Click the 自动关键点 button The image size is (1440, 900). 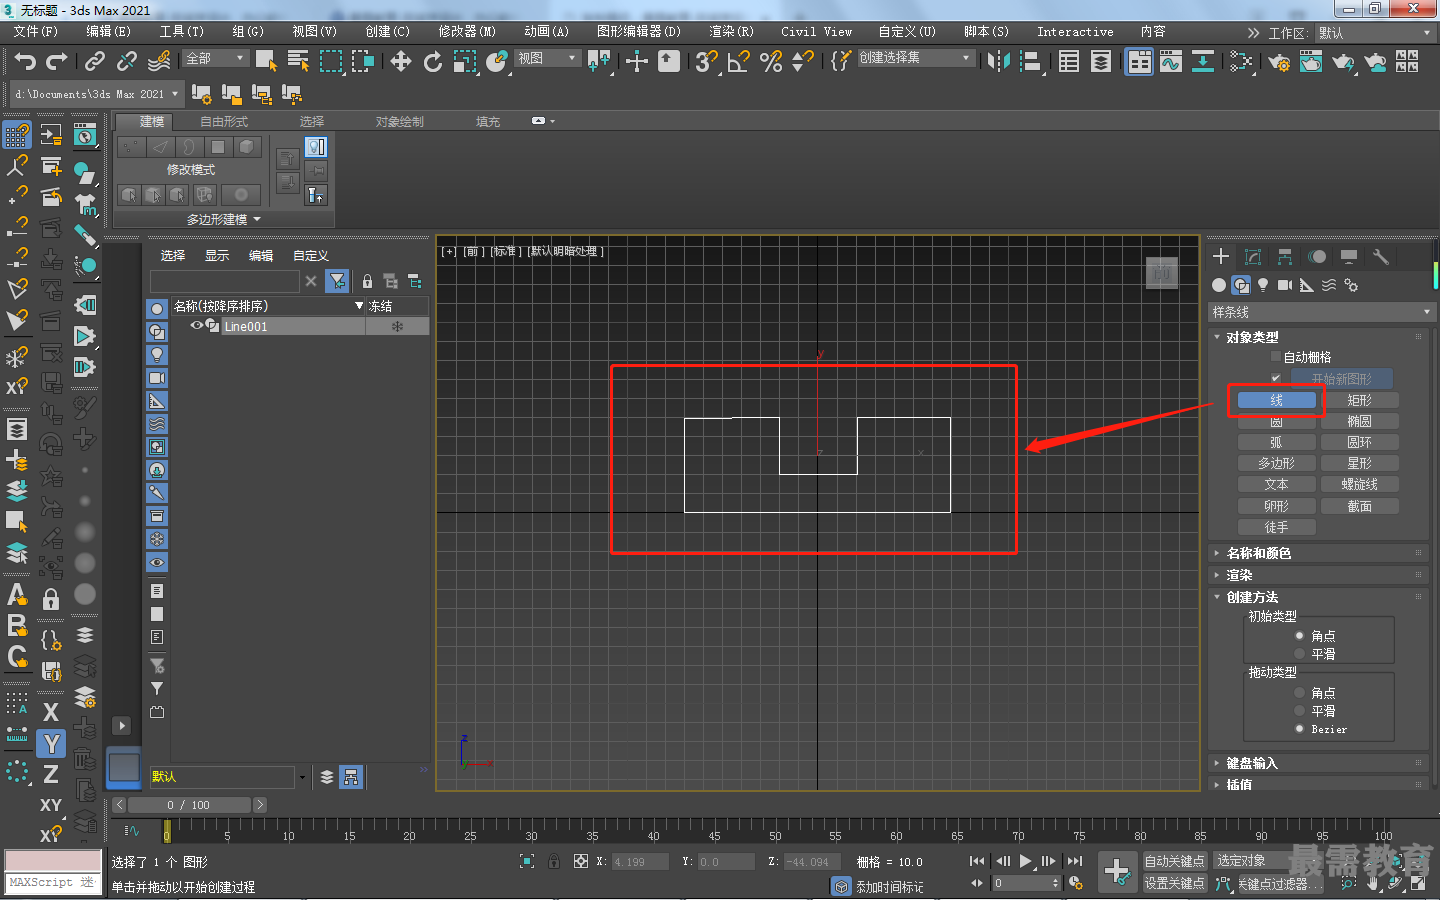pyautogui.click(x=1175, y=861)
